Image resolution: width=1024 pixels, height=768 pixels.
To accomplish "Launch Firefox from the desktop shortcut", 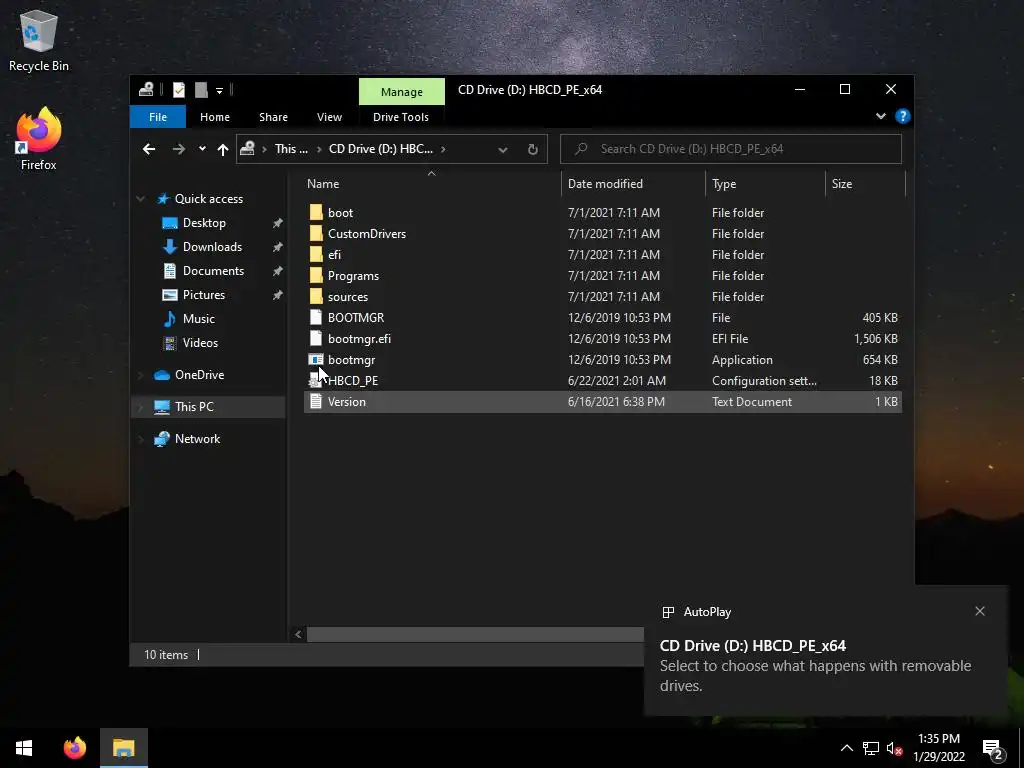I will click(x=39, y=139).
